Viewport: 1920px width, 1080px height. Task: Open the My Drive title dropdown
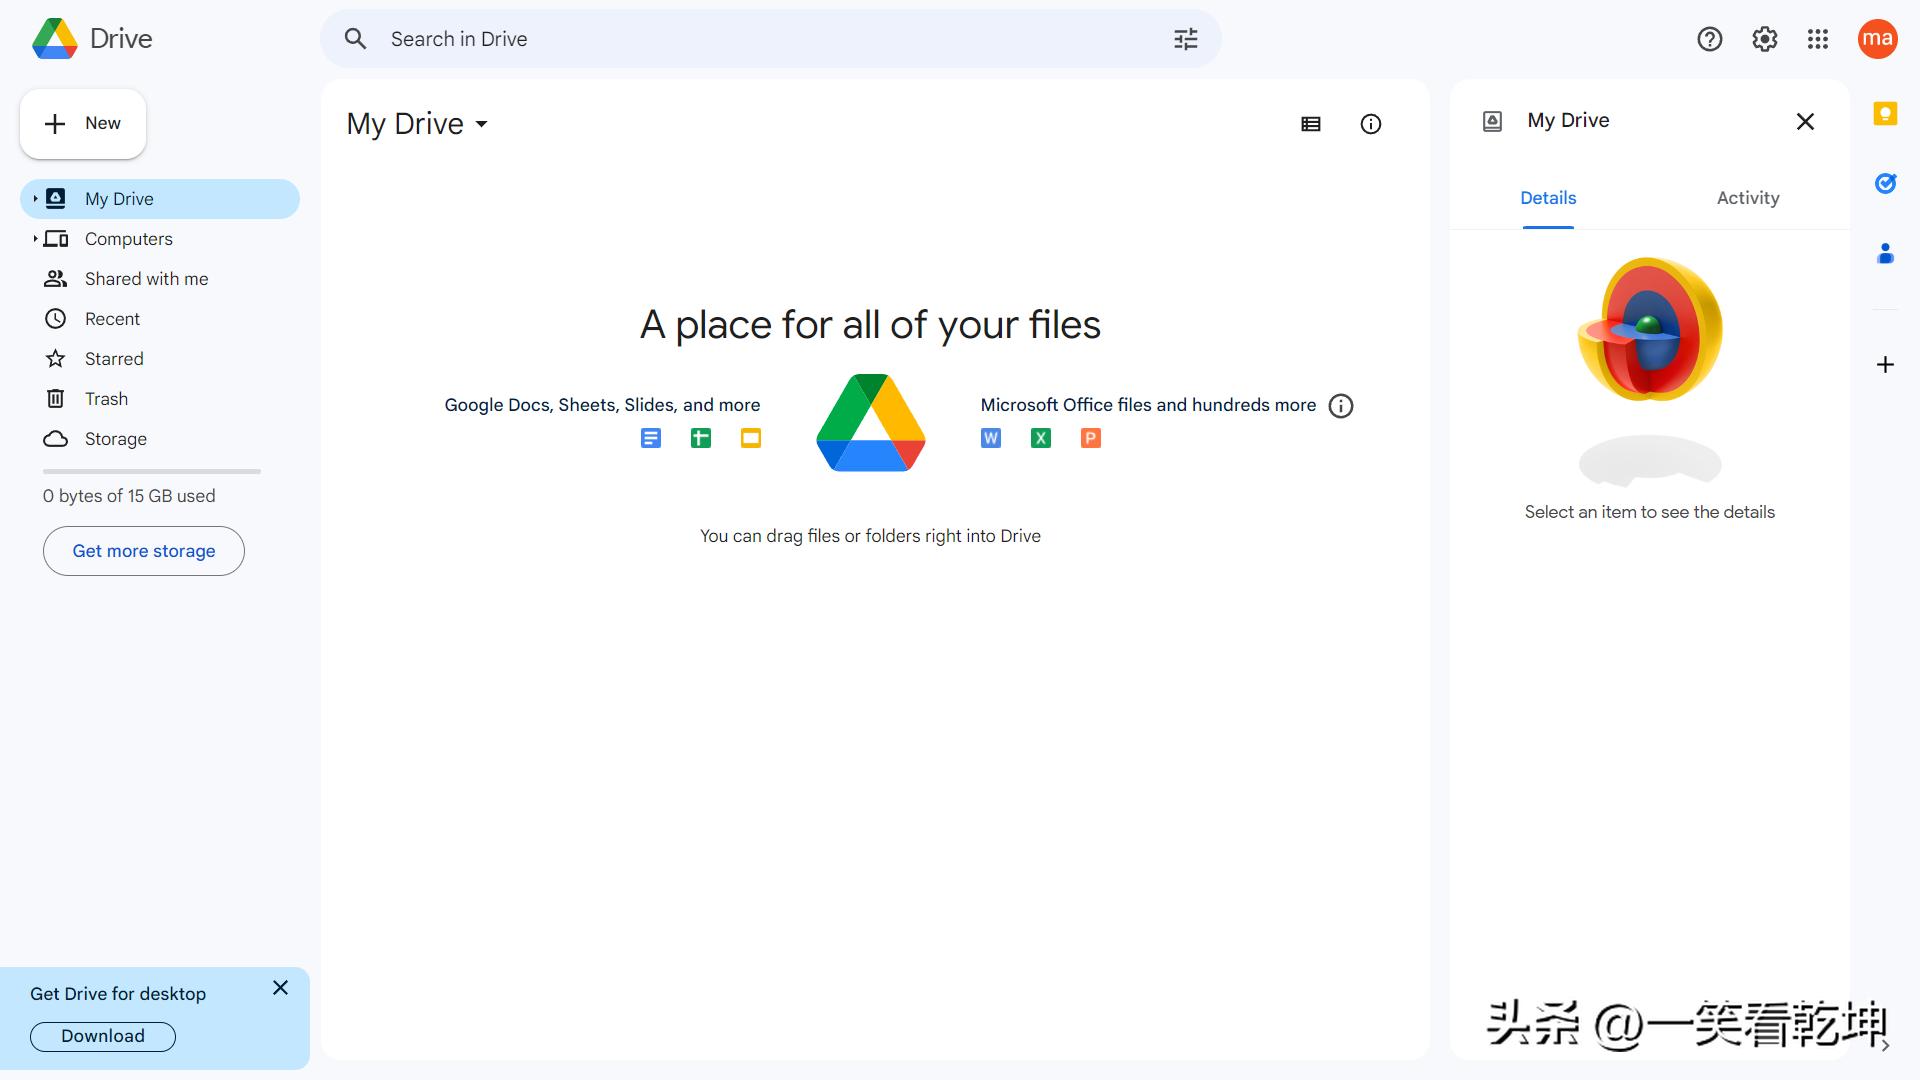(418, 124)
